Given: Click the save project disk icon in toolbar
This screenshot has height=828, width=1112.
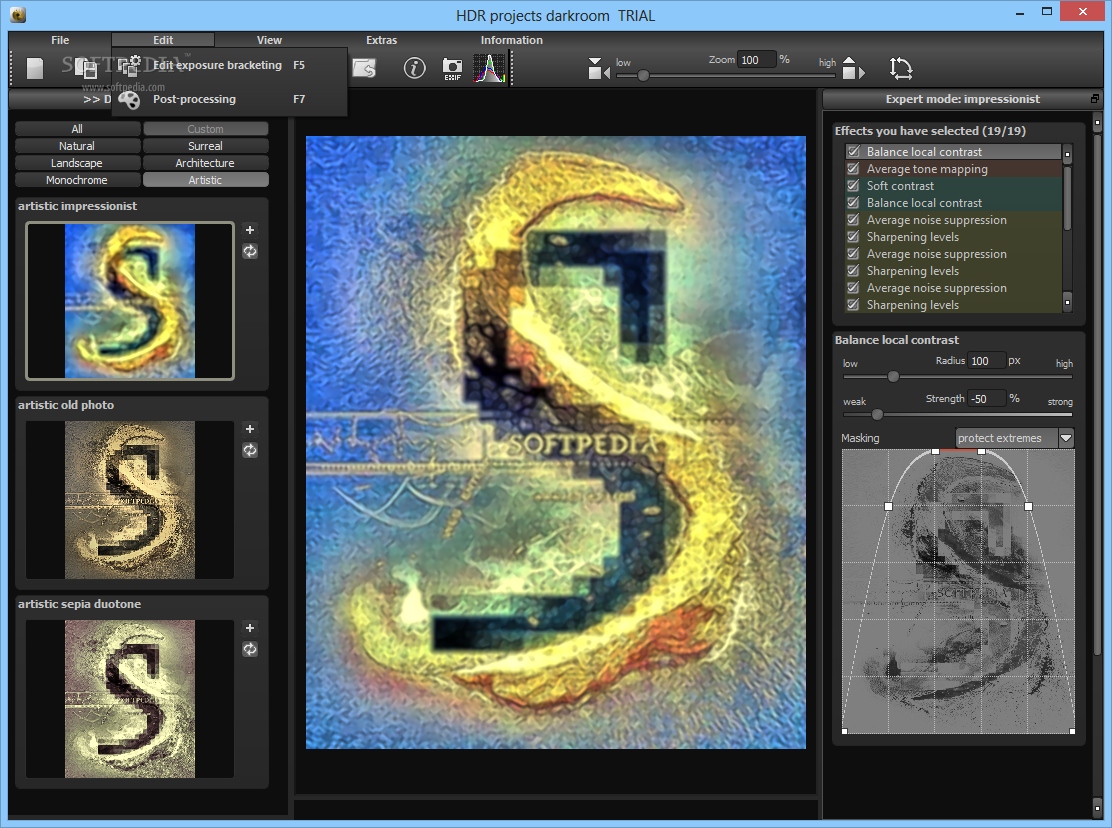Looking at the screenshot, I should click(86, 68).
